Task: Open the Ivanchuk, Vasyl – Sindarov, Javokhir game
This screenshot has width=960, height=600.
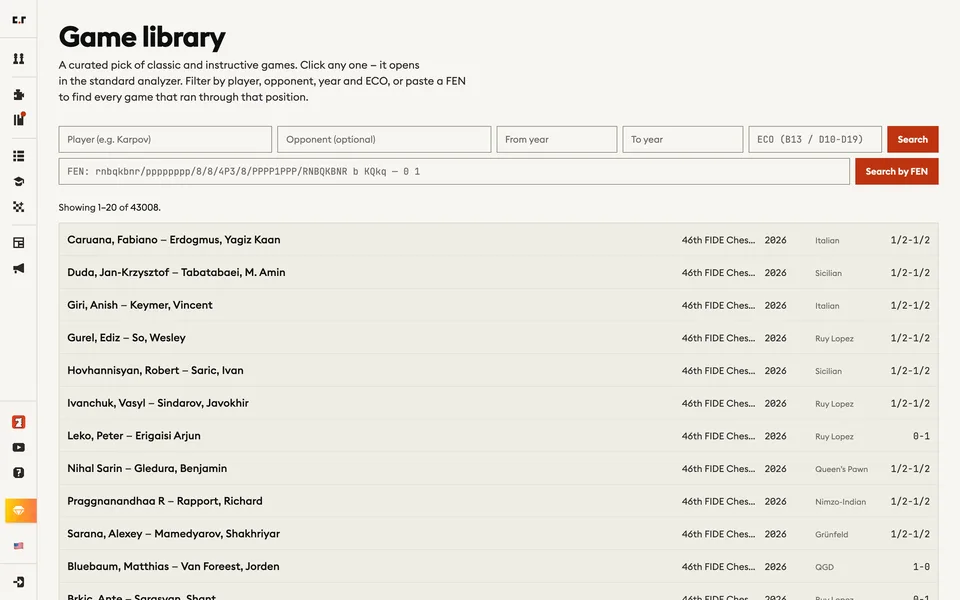Action: 498,403
